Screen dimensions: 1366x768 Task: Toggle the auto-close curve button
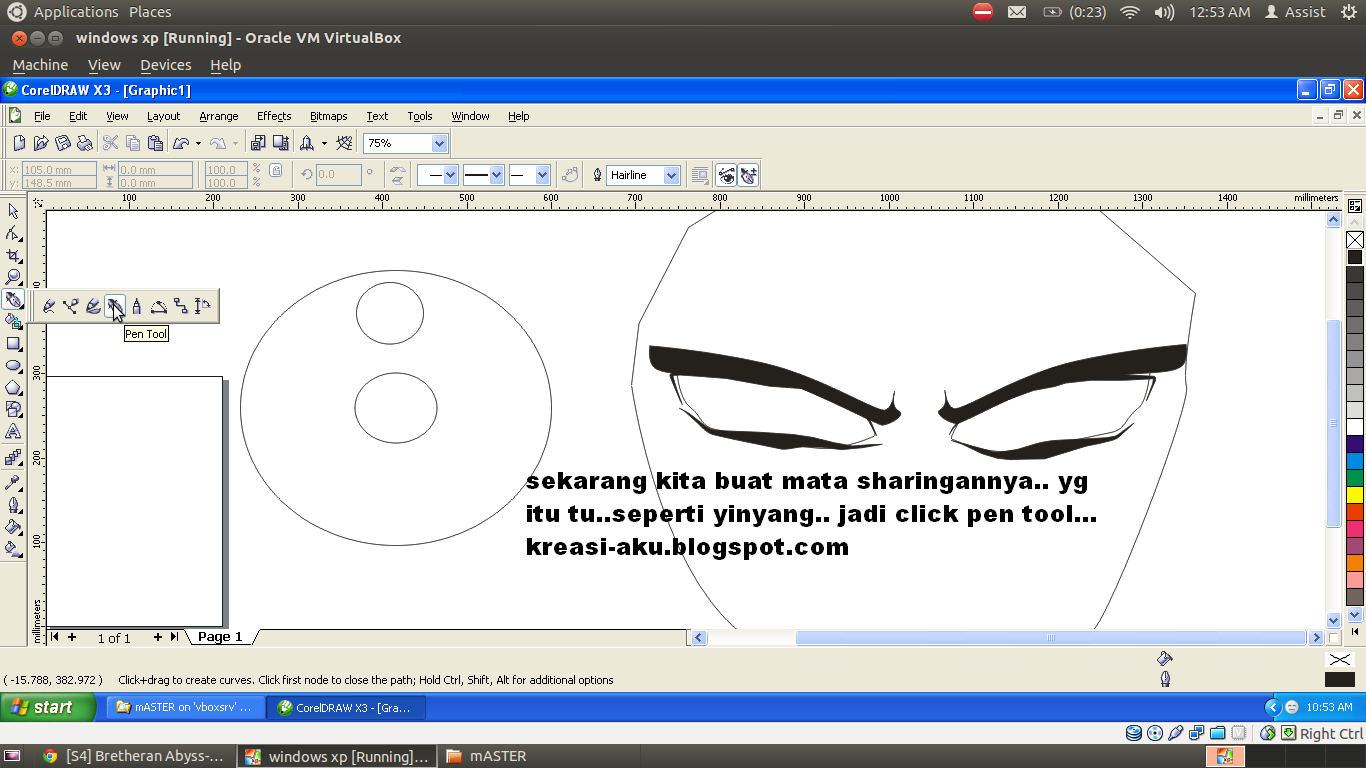(x=571, y=175)
